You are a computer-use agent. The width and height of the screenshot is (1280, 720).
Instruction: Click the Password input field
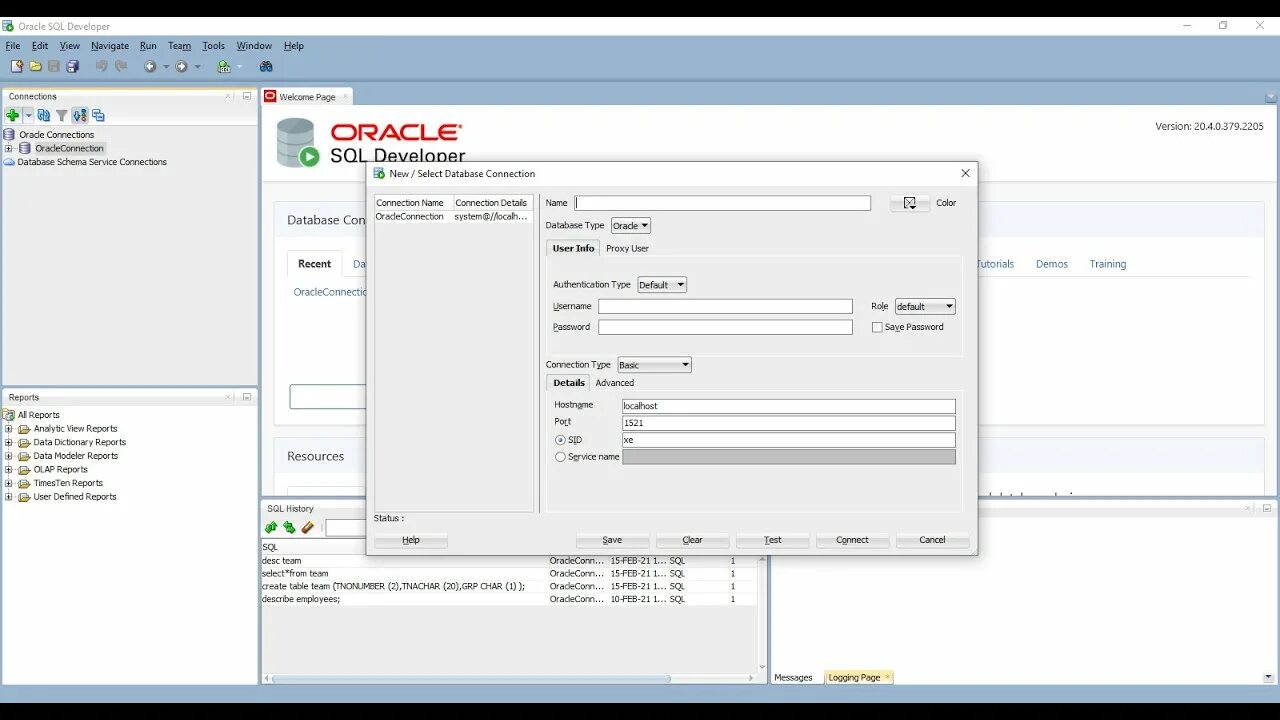725,327
